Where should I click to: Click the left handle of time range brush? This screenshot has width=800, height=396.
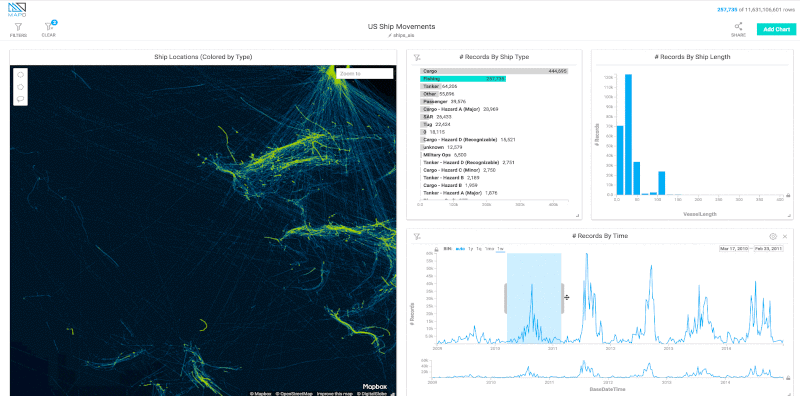[x=506, y=298]
